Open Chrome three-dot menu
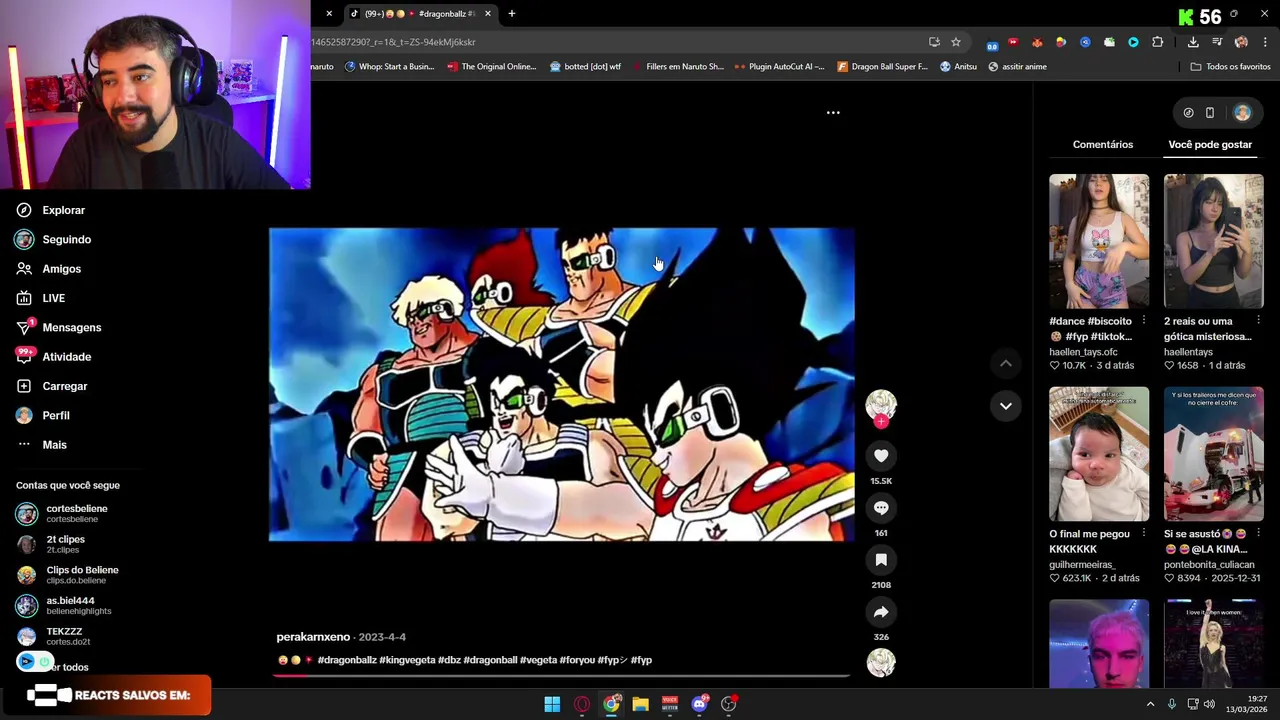 (x=1265, y=42)
